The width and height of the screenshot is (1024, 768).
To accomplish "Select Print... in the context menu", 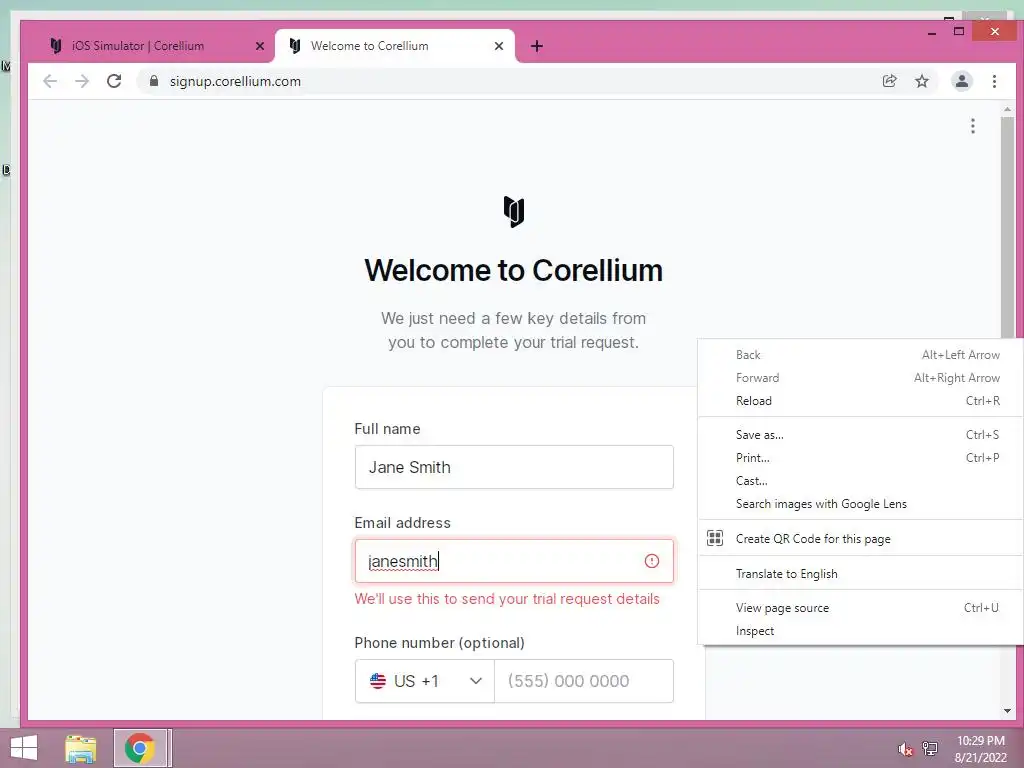I will tap(860, 458).
